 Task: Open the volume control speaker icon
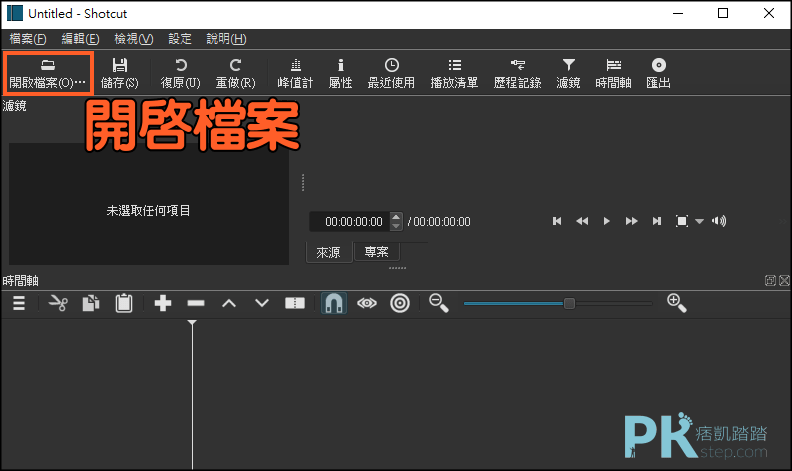click(719, 221)
